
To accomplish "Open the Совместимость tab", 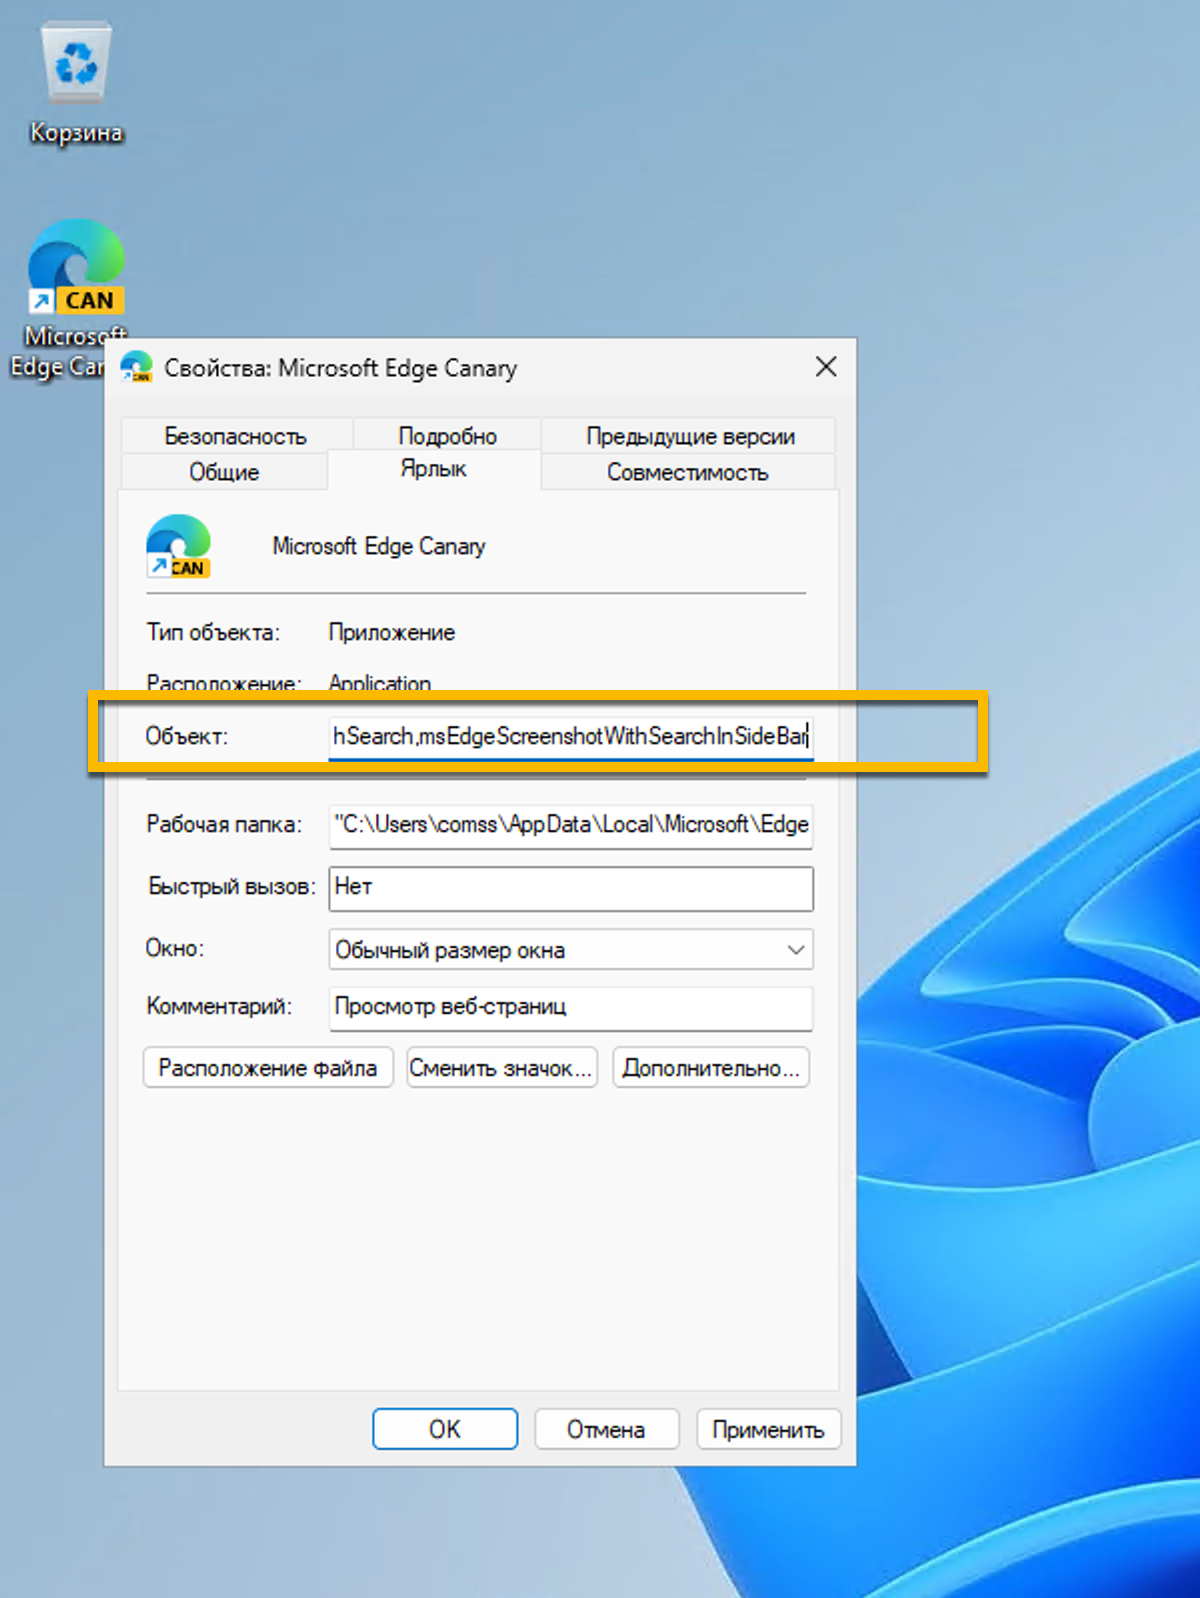I will coord(688,472).
